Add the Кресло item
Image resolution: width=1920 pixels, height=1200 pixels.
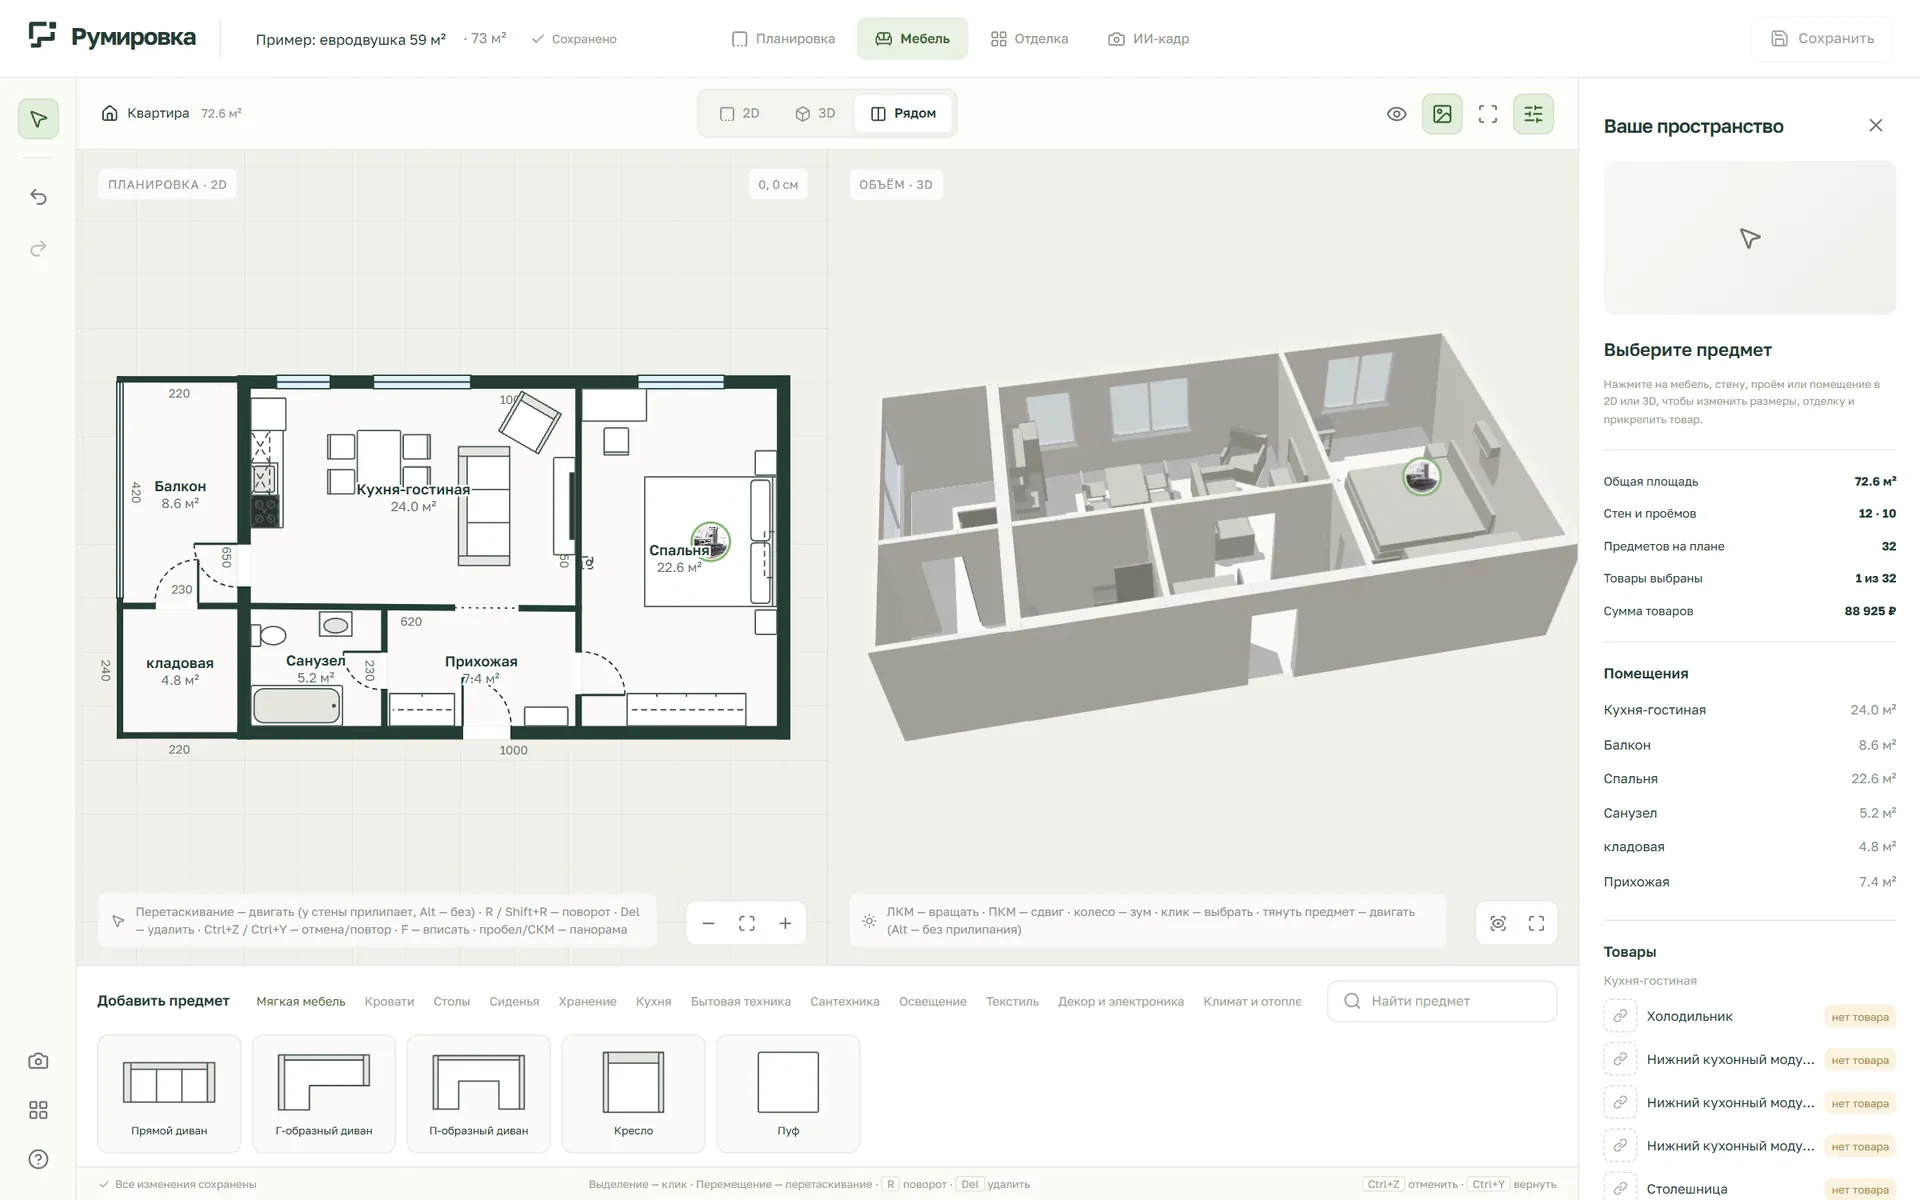tap(633, 1093)
